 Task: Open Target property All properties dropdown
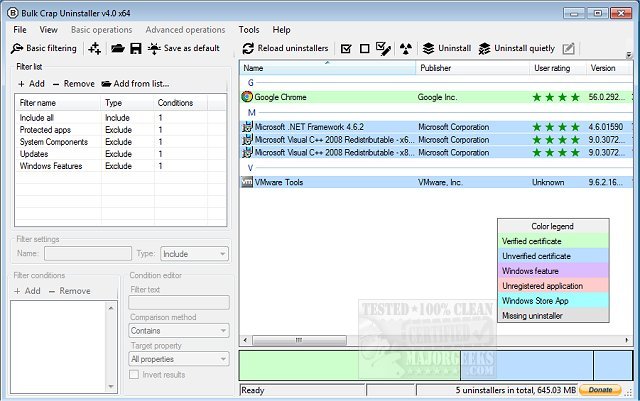tap(179, 359)
